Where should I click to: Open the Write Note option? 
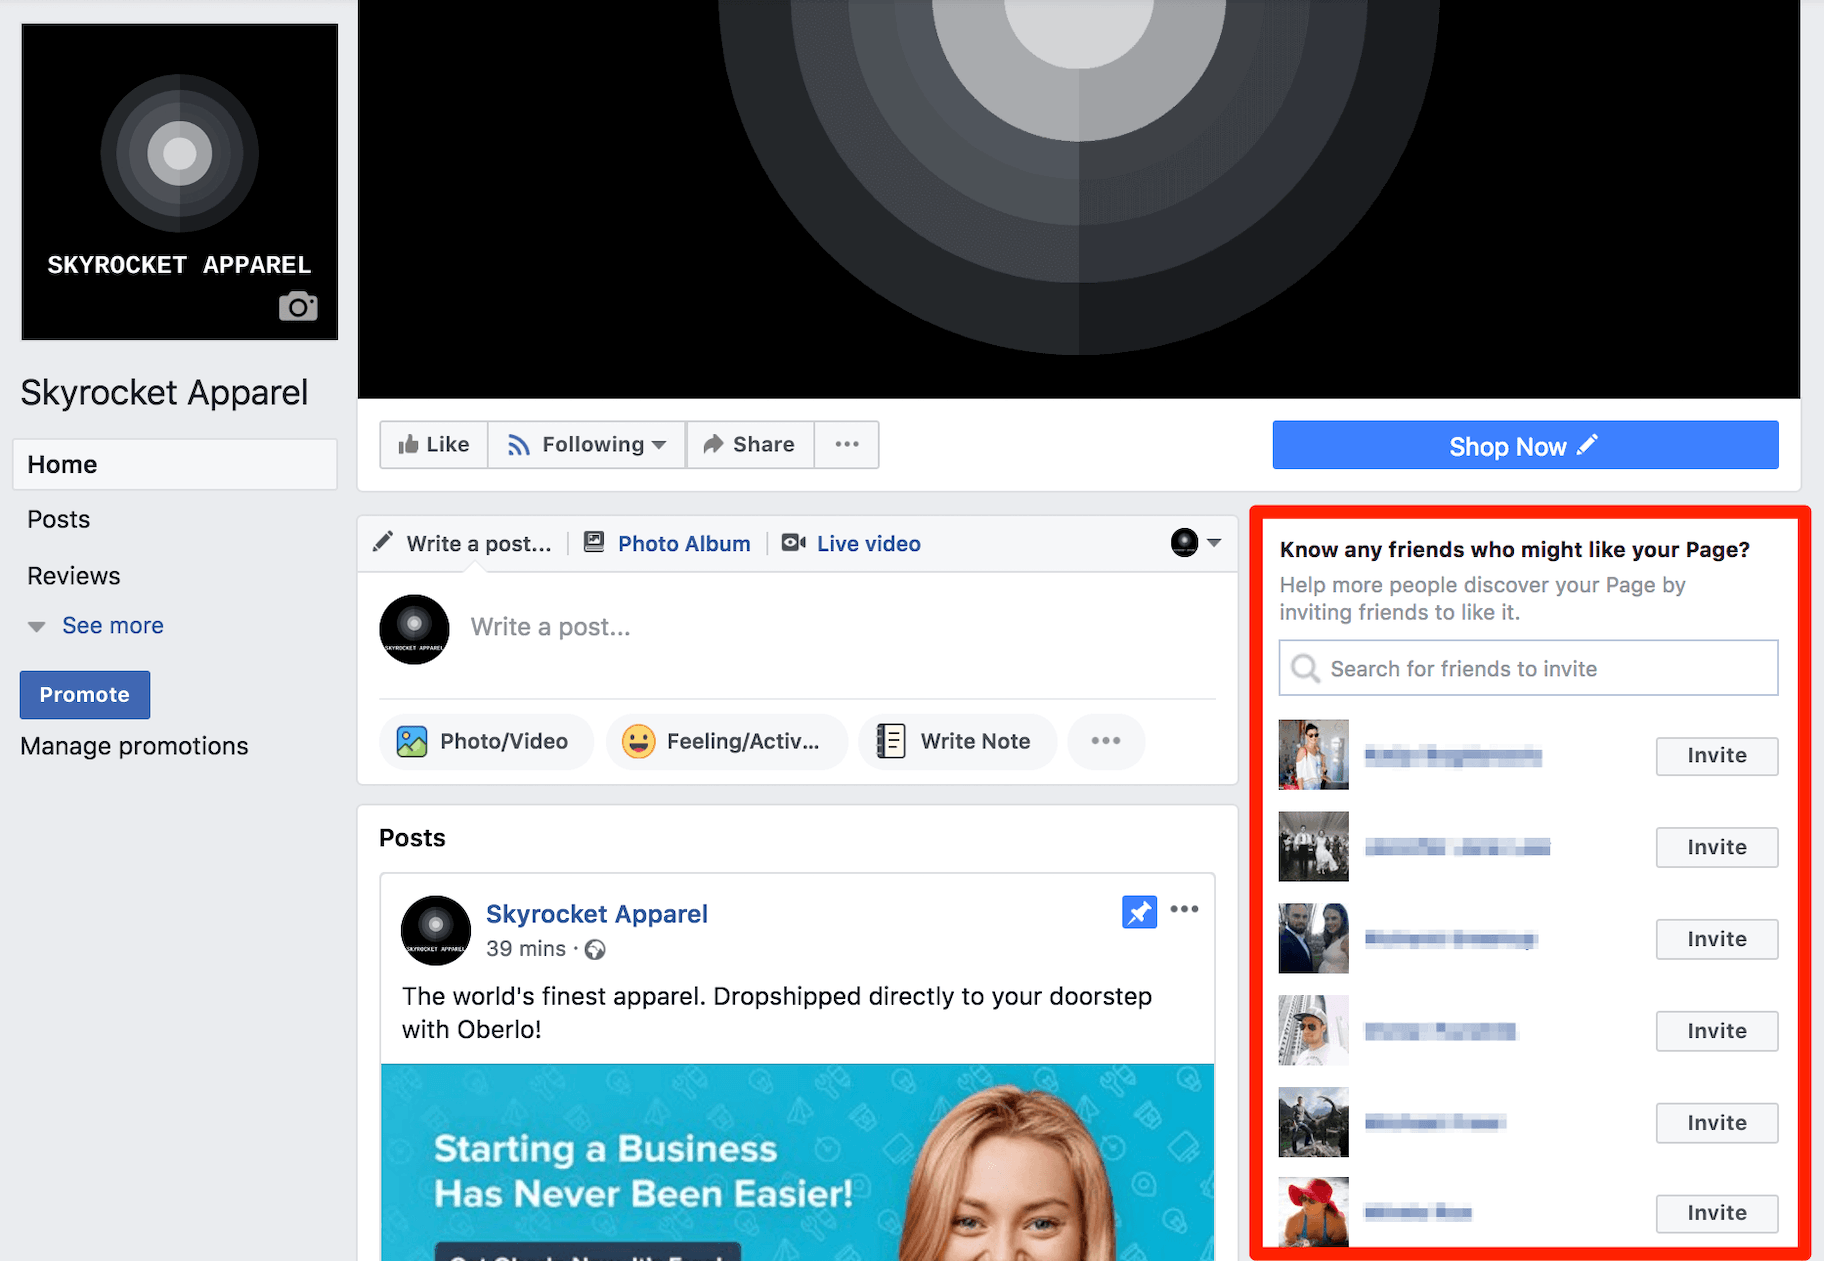[956, 741]
